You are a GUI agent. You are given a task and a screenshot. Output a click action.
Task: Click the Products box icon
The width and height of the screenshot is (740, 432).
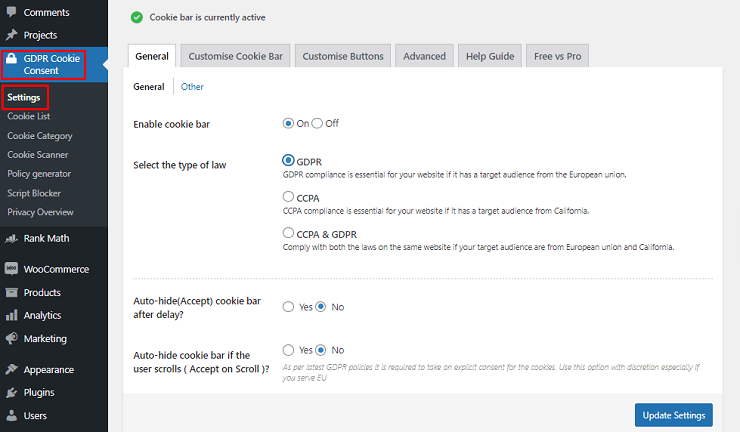(x=11, y=293)
